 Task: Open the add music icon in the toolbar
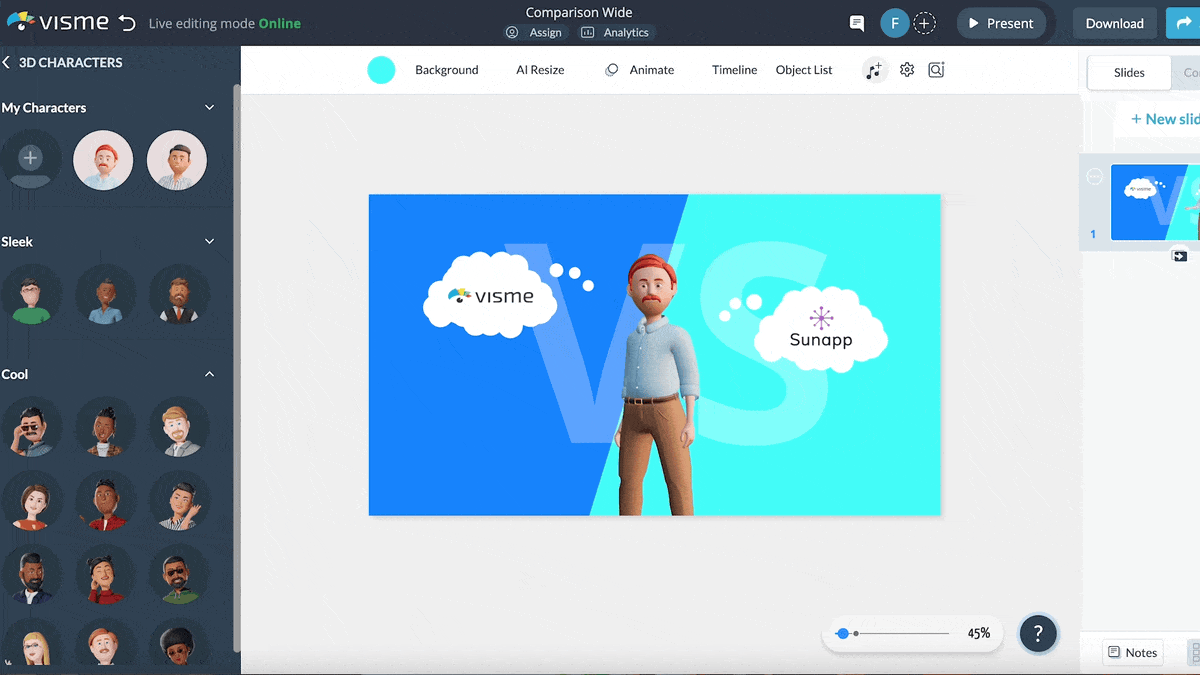coord(874,69)
